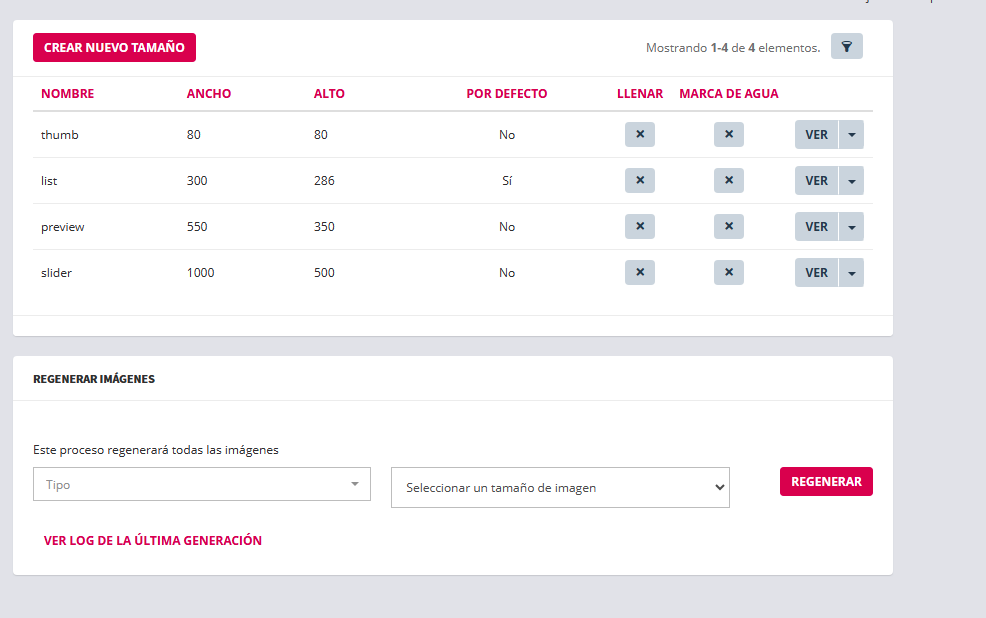Click VER button for preview row
Image resolution: width=986 pixels, height=618 pixels.
816,227
